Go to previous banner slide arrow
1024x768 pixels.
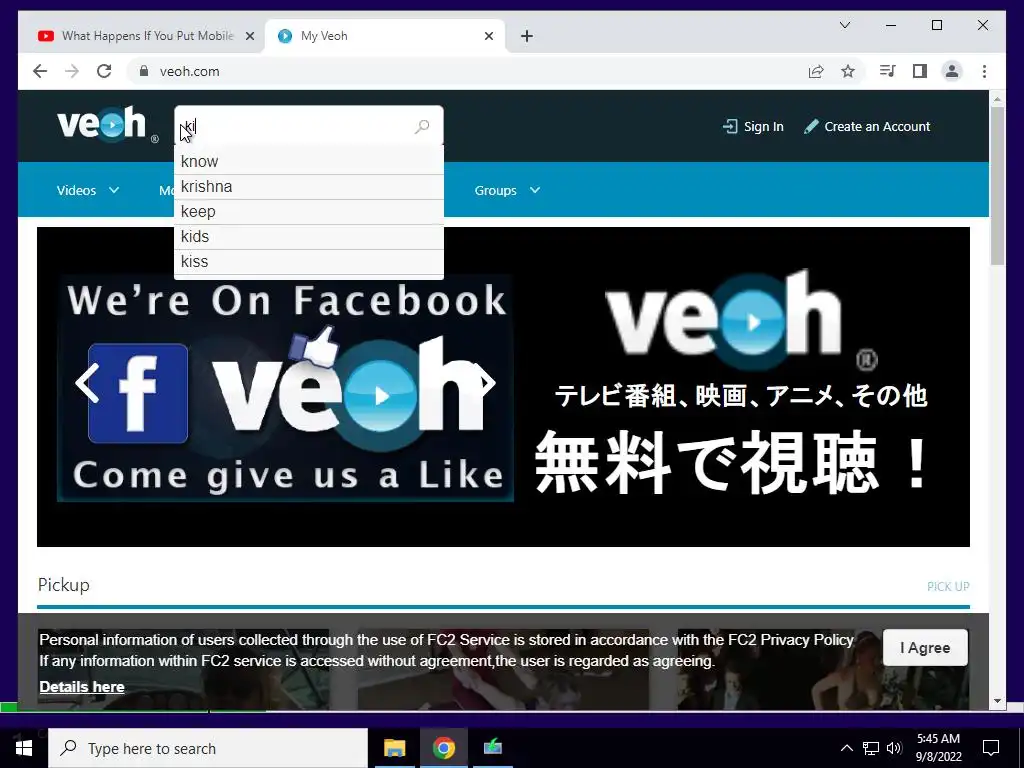pos(88,383)
